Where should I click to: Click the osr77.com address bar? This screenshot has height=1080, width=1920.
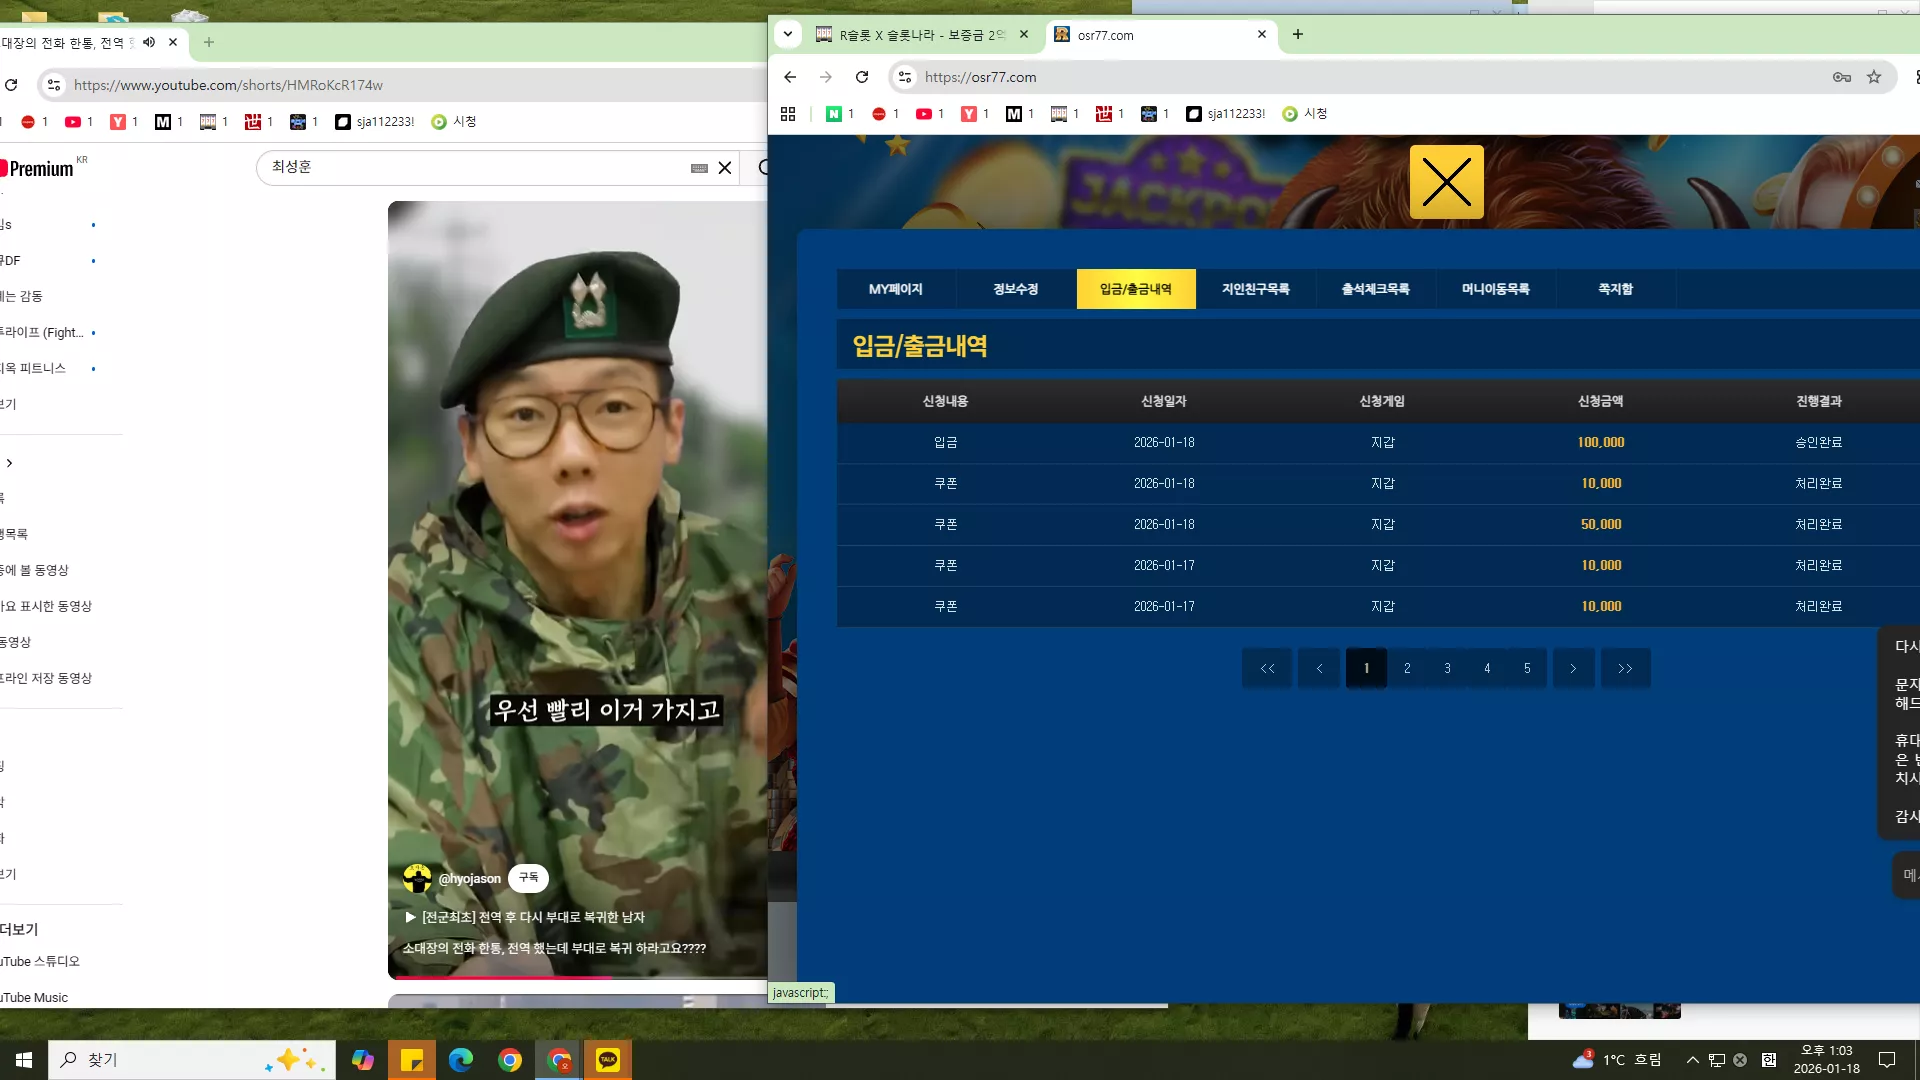tap(1370, 77)
